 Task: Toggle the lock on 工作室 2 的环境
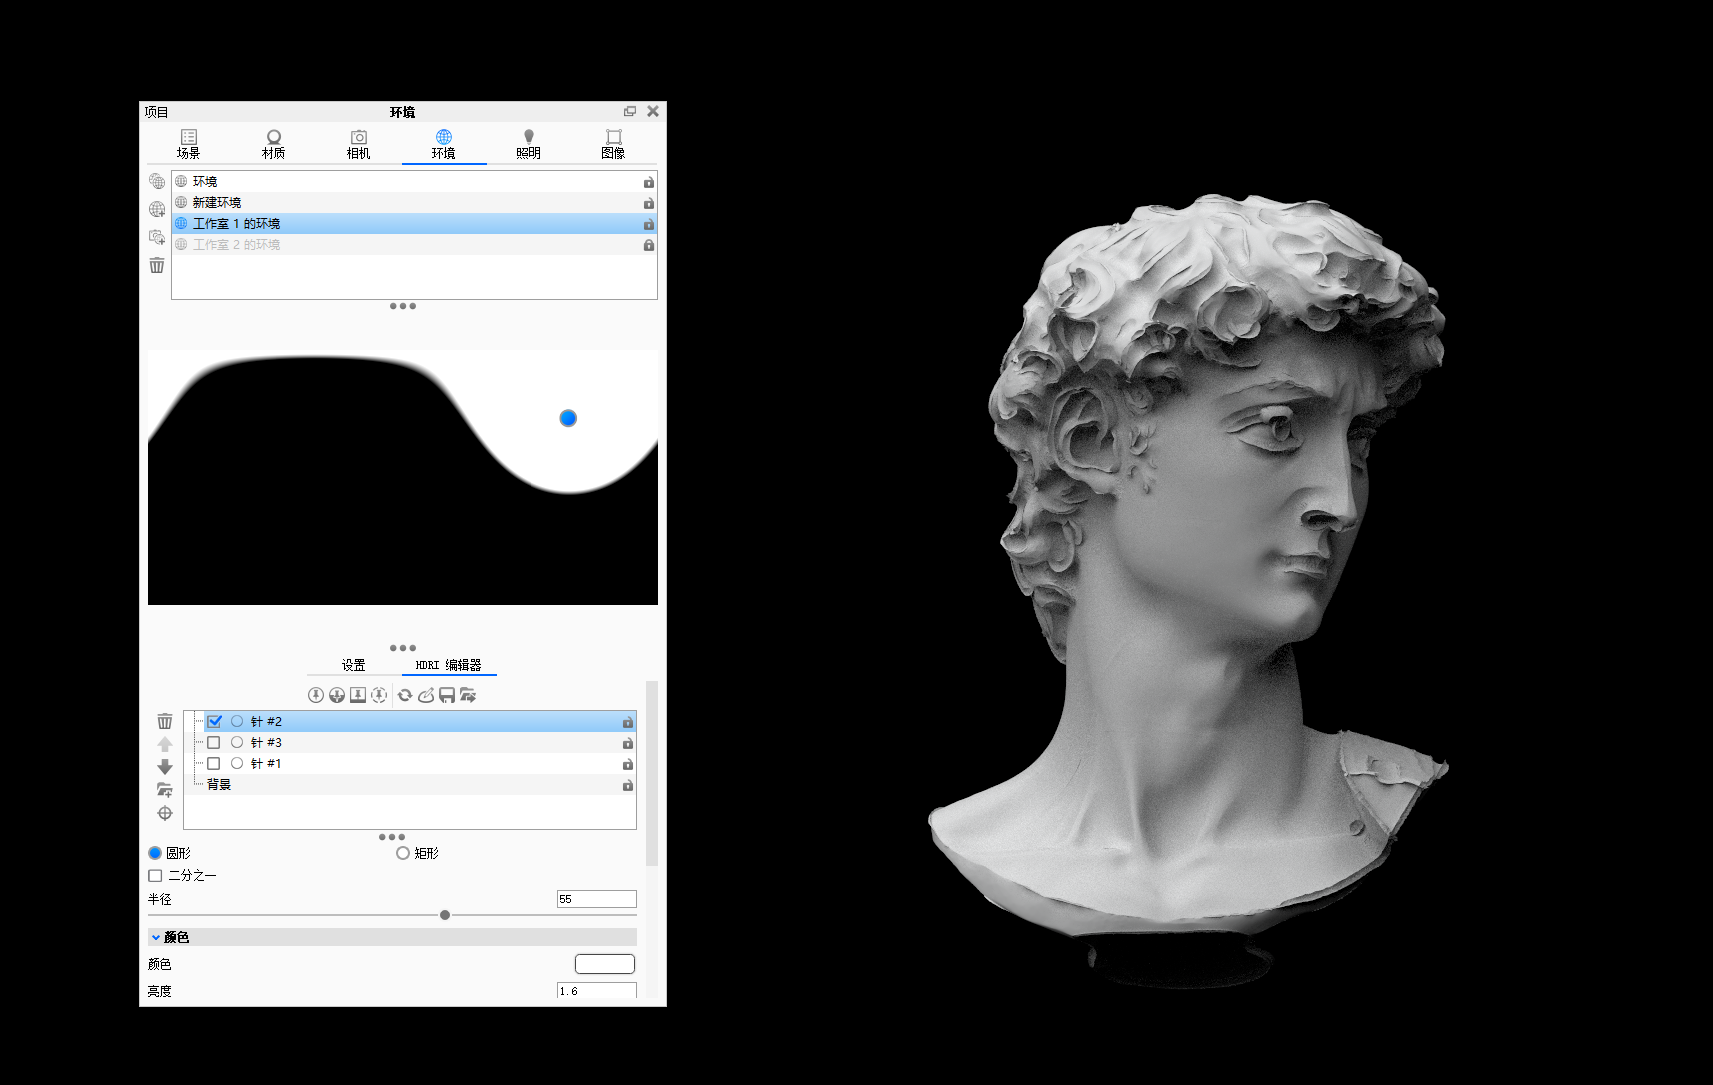coord(648,244)
